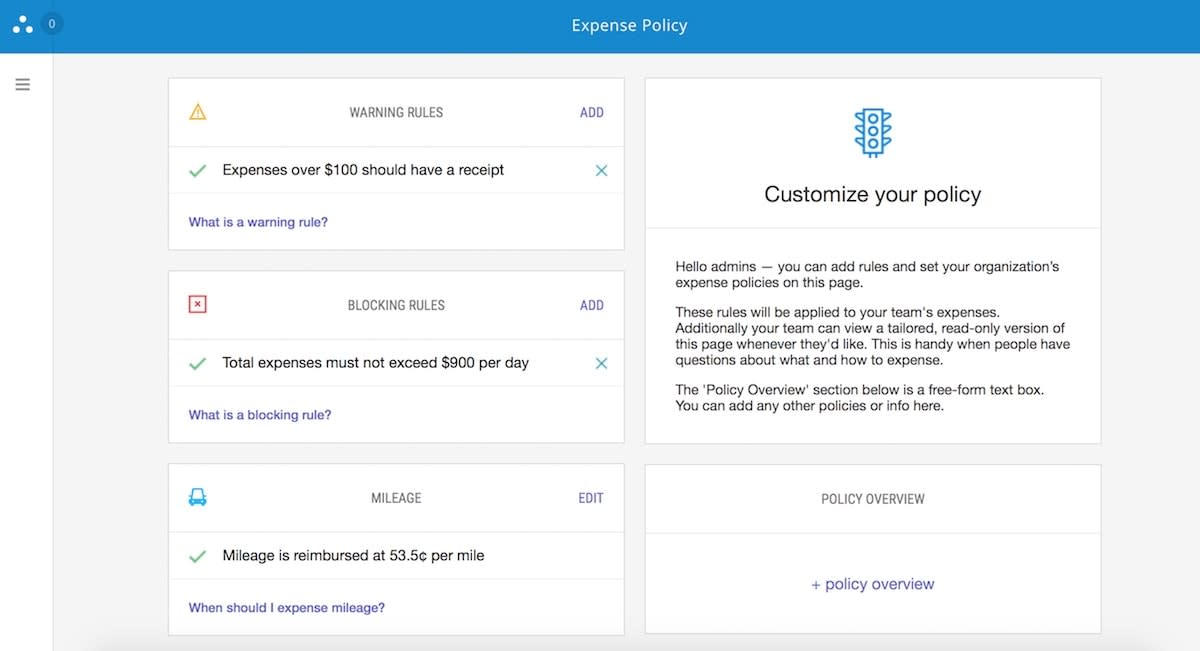Click '+ policy overview' to add text
The height and width of the screenshot is (651, 1200).
(x=873, y=584)
